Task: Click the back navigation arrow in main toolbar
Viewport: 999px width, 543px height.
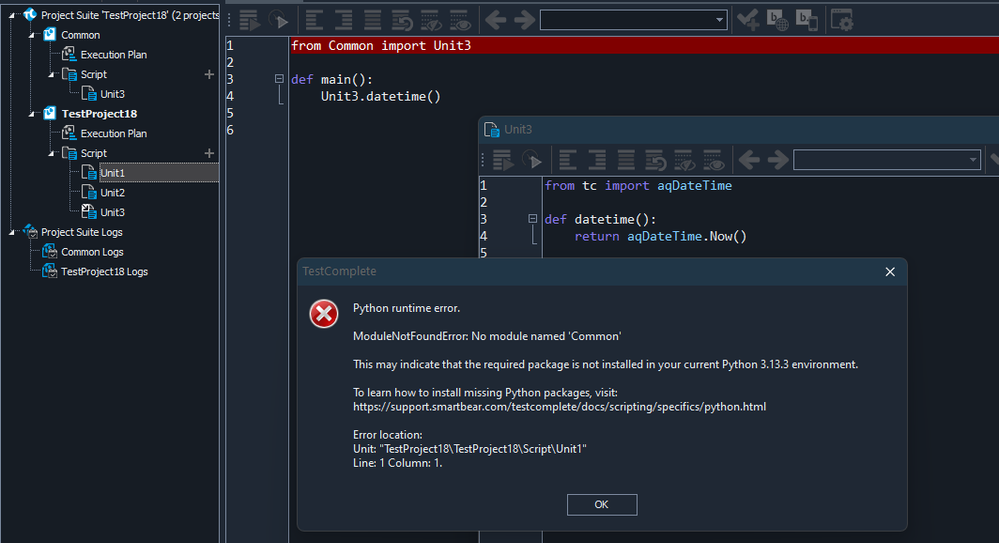Action: pyautogui.click(x=495, y=19)
